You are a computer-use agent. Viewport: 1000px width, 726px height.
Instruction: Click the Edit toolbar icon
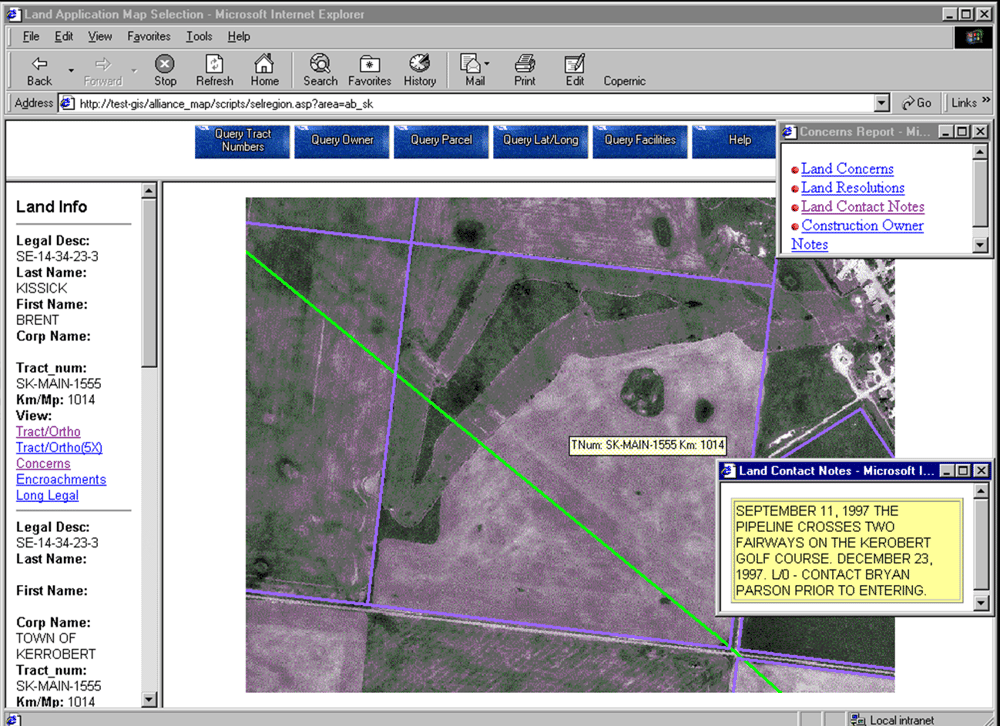(x=575, y=70)
